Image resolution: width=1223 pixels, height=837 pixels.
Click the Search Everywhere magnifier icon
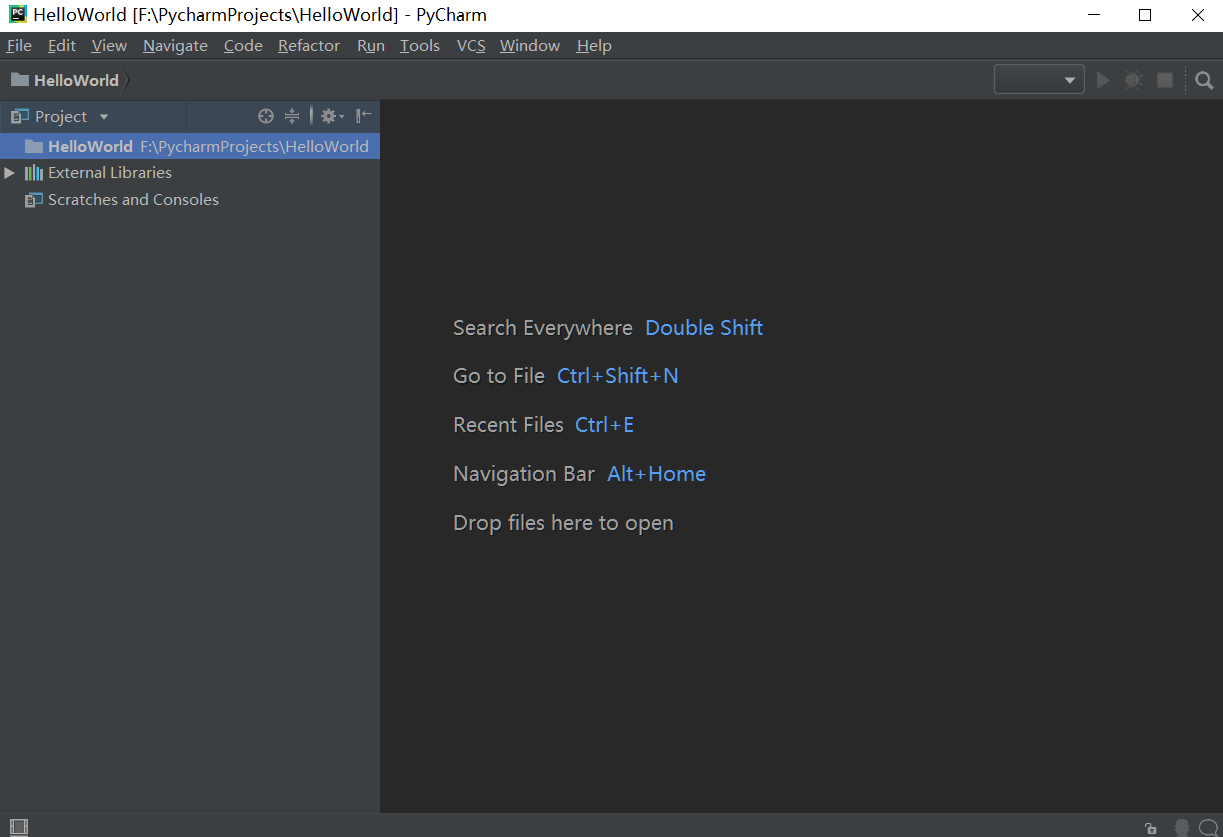1204,81
